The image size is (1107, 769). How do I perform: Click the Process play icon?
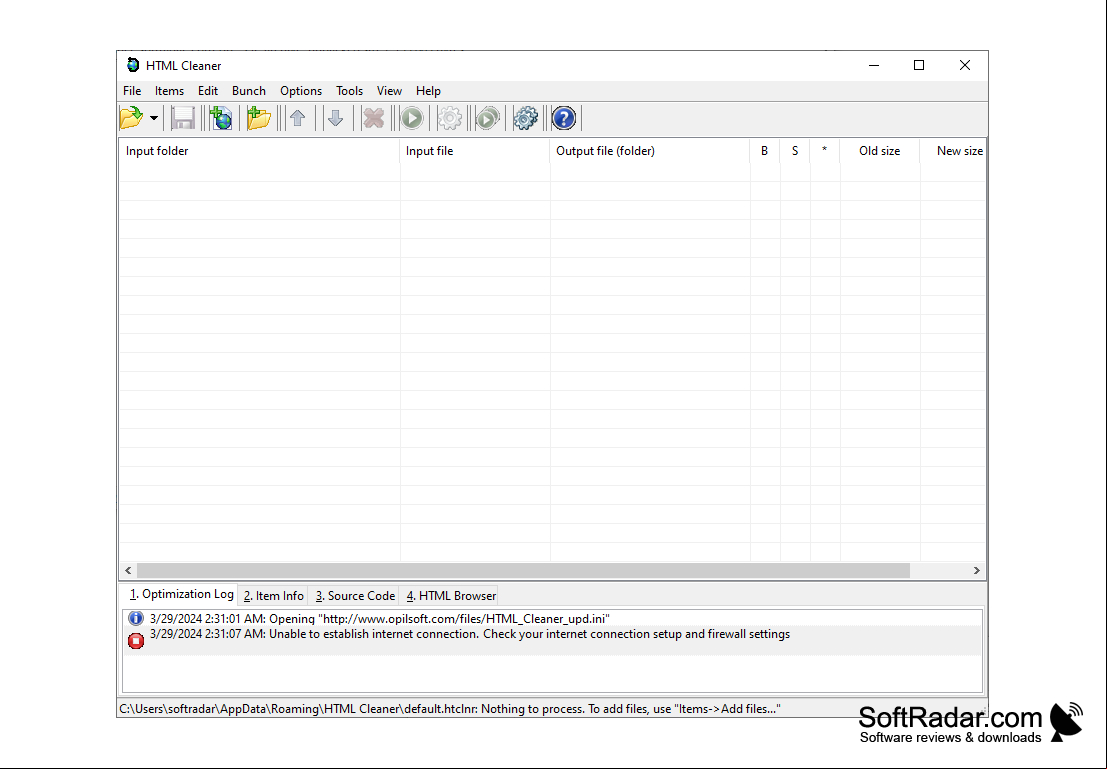point(412,118)
